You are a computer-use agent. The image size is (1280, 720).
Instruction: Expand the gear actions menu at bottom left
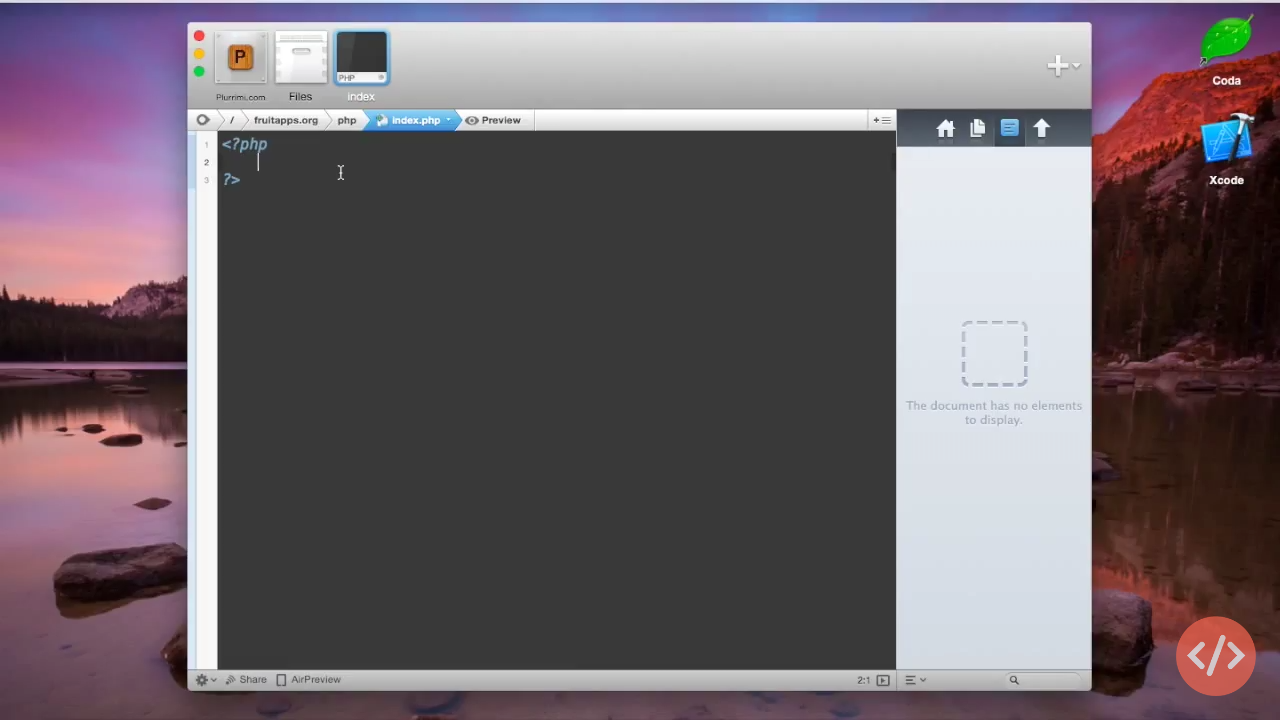point(205,680)
